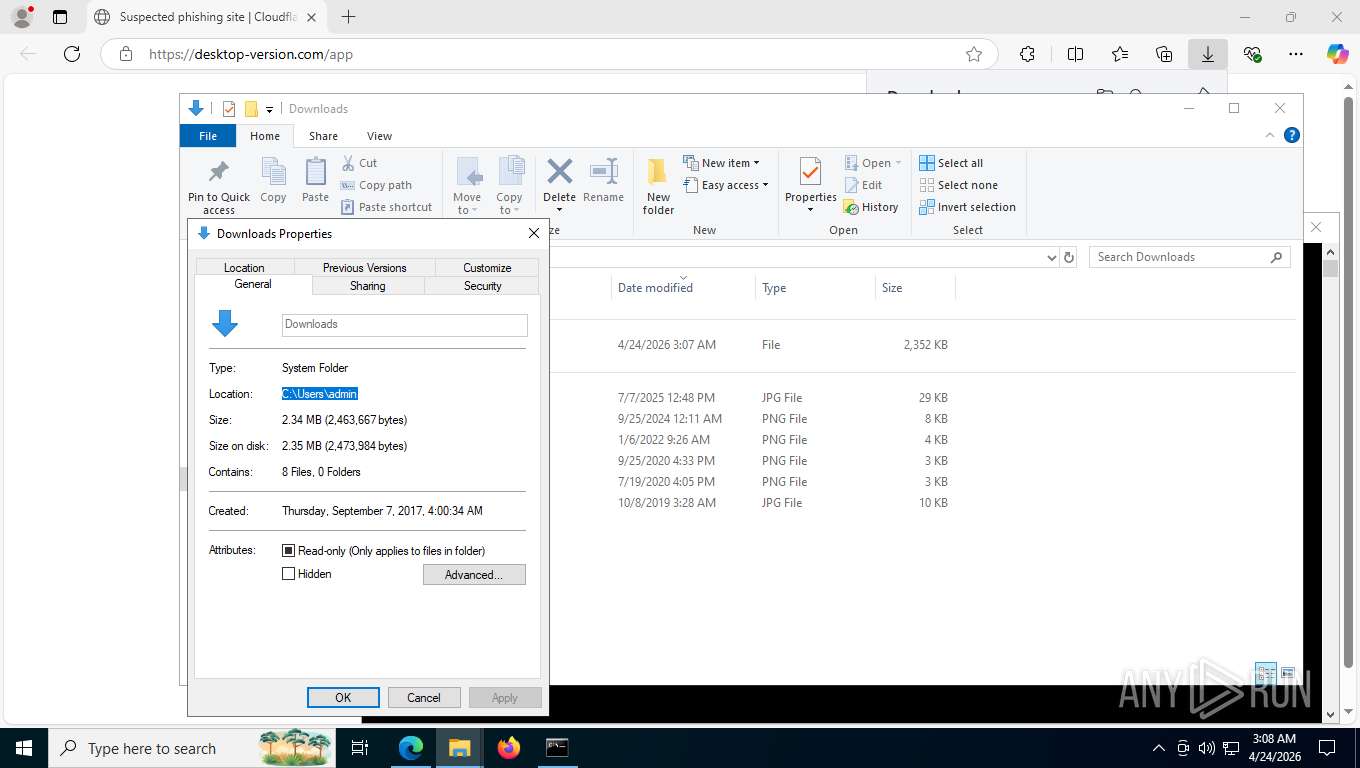Image resolution: width=1360 pixels, height=768 pixels.
Task: Open the Easy access dropdown
Action: [726, 185]
